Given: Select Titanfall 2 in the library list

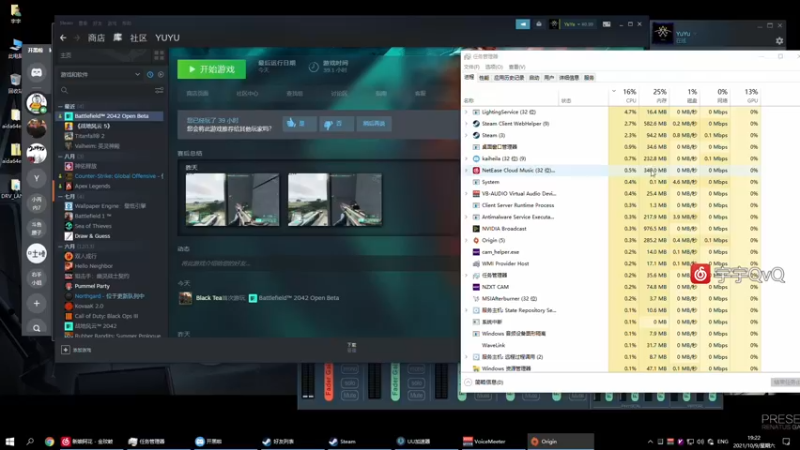Looking at the screenshot, I should click(x=89, y=136).
